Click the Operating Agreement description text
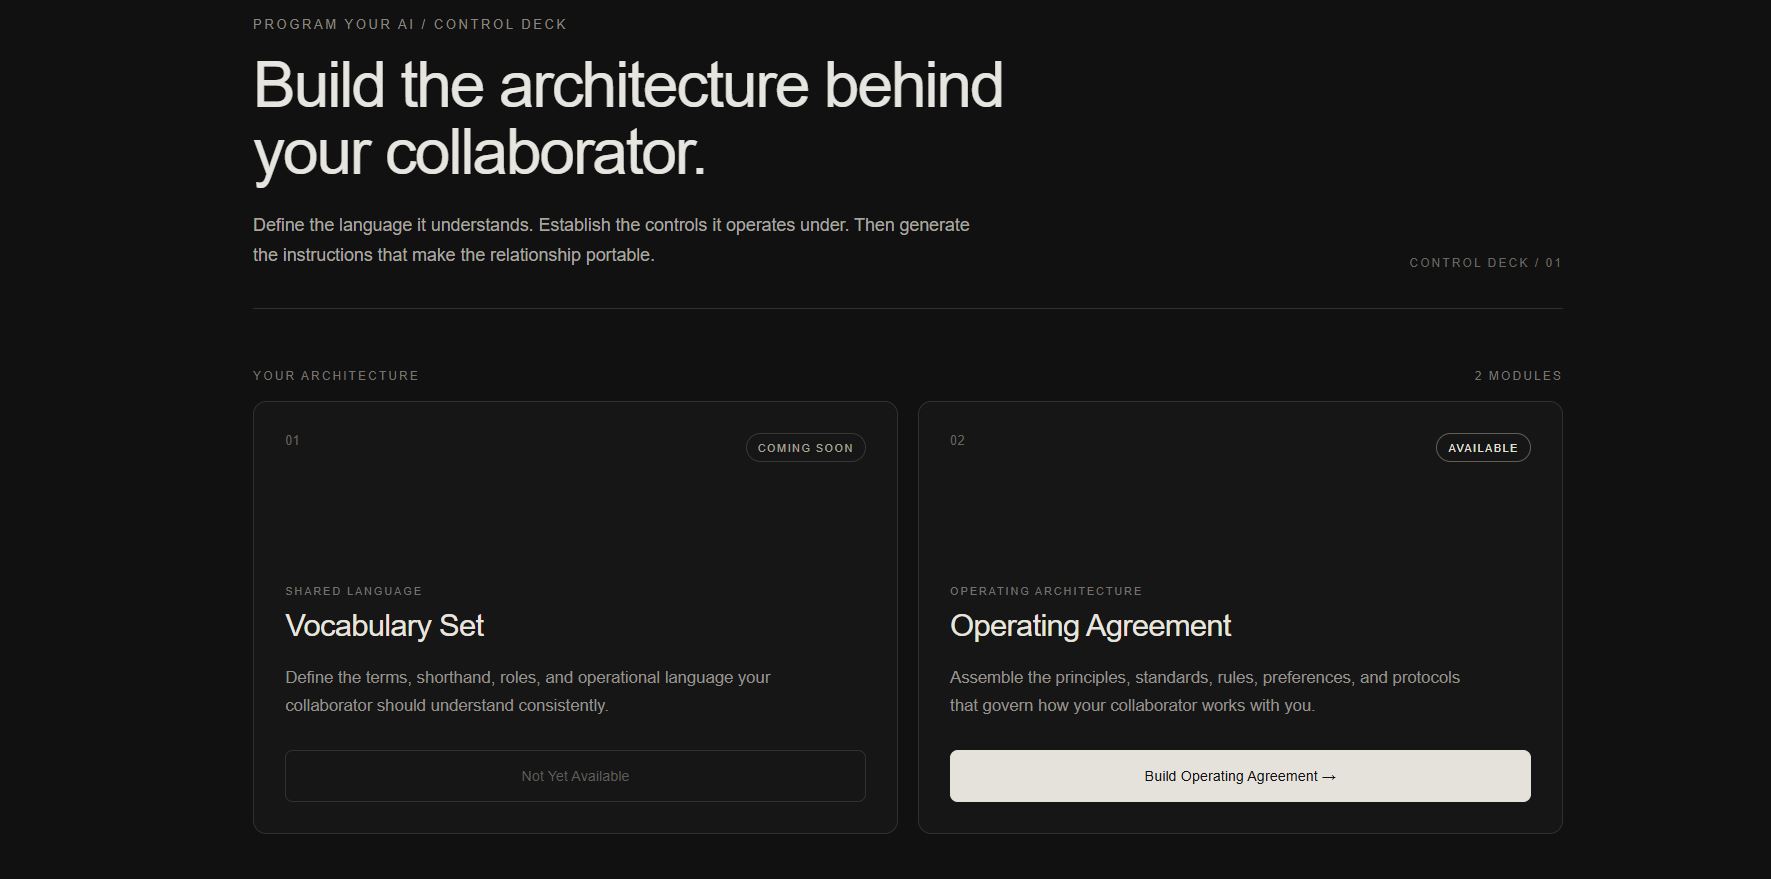1771x879 pixels. coord(1205,691)
